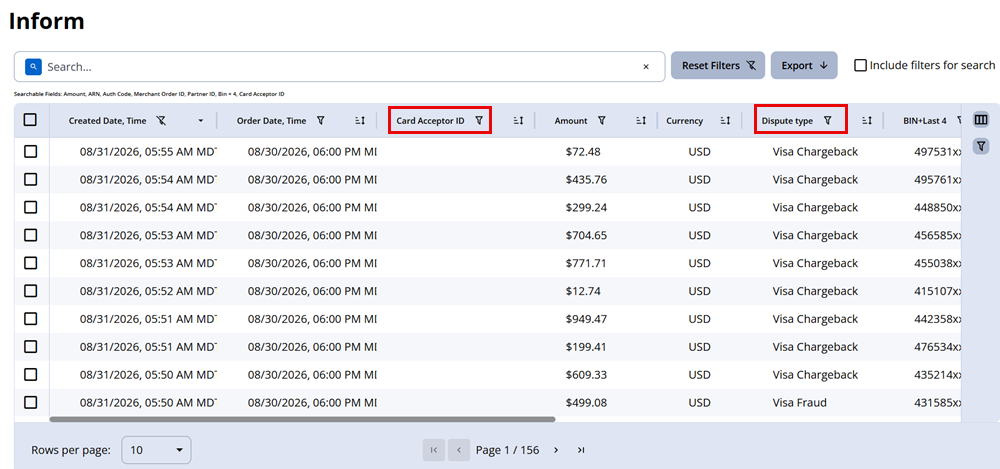This screenshot has height=469, width=1000.
Task: Click the 476534 BIN cell
Action: coord(937,346)
